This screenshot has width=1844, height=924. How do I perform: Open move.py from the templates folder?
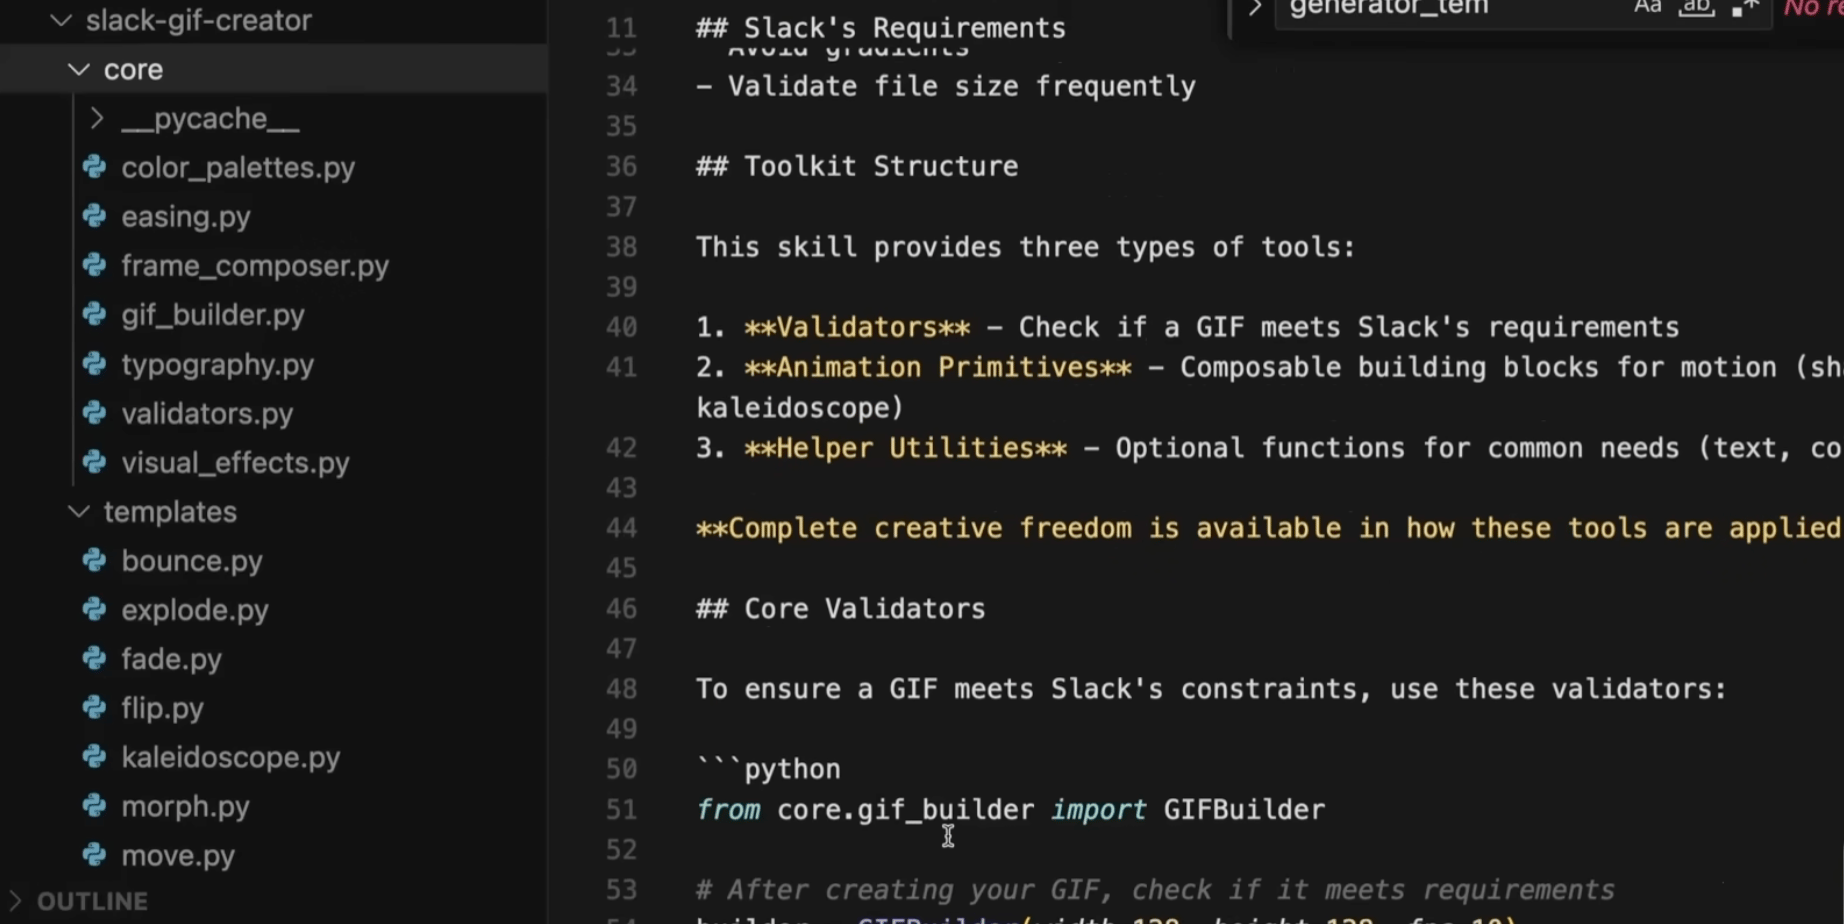click(178, 855)
